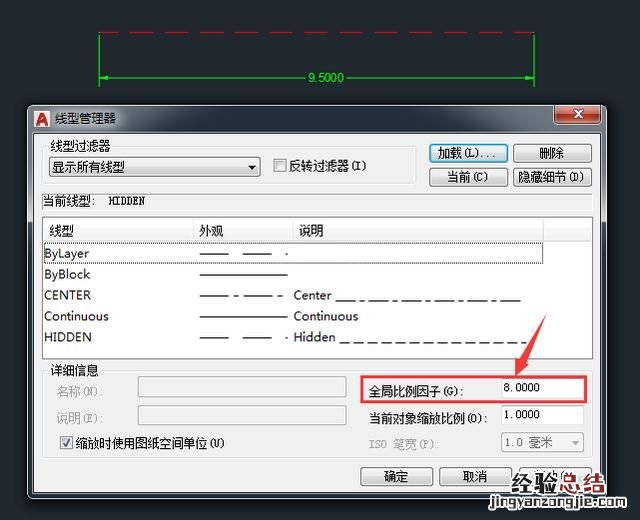Click the 当前(C) set current button
Viewport: 640px width, 520px height.
(468, 177)
